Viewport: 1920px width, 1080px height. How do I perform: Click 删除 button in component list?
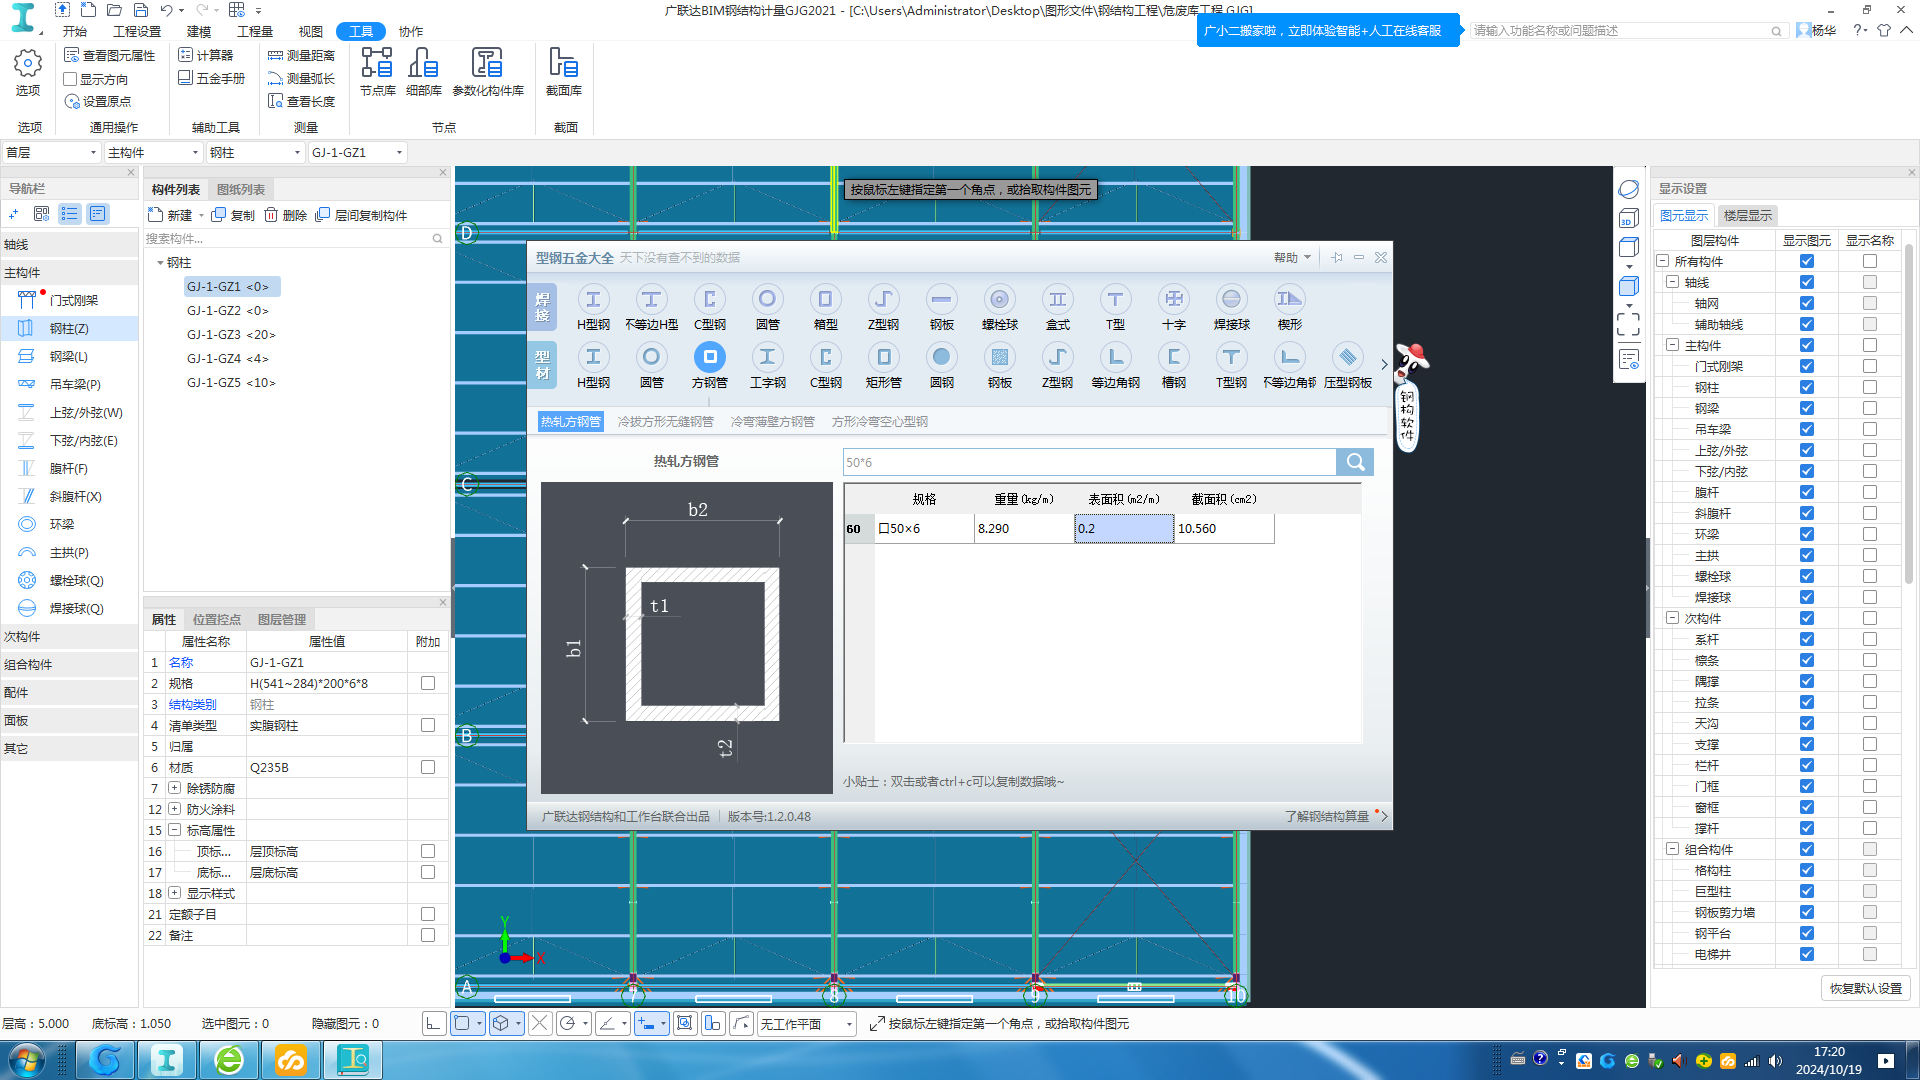click(x=286, y=215)
